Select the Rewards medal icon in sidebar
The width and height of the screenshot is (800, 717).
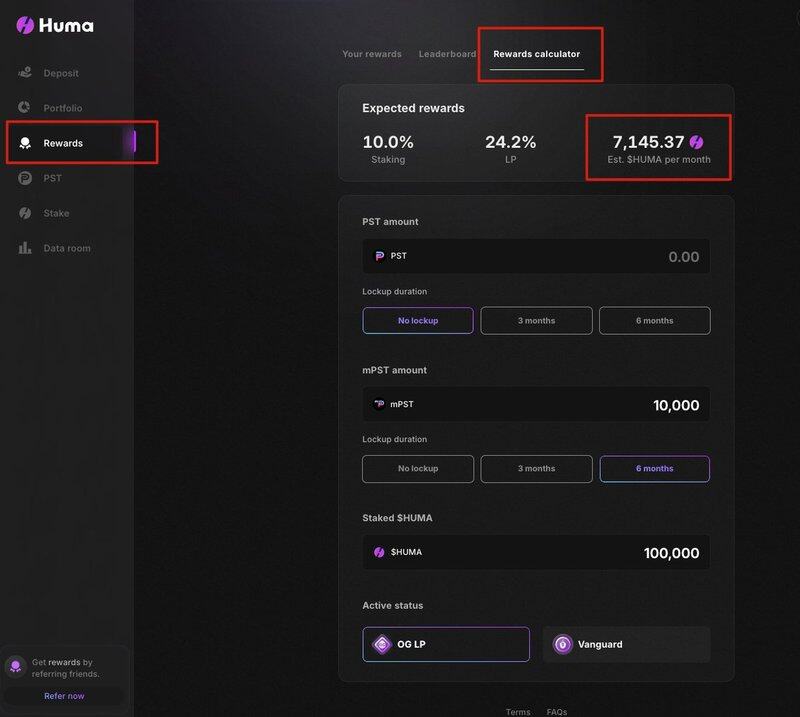pyautogui.click(x=25, y=143)
